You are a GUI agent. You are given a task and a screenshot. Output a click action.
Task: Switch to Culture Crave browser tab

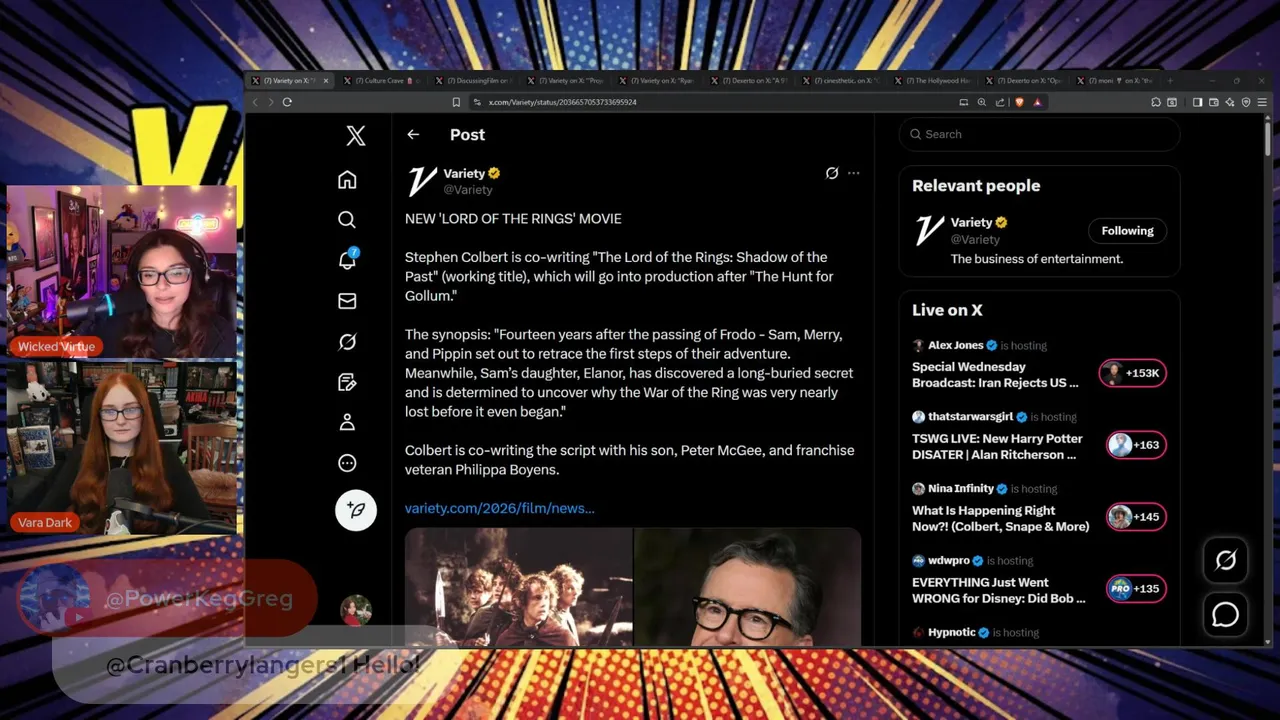coord(381,80)
